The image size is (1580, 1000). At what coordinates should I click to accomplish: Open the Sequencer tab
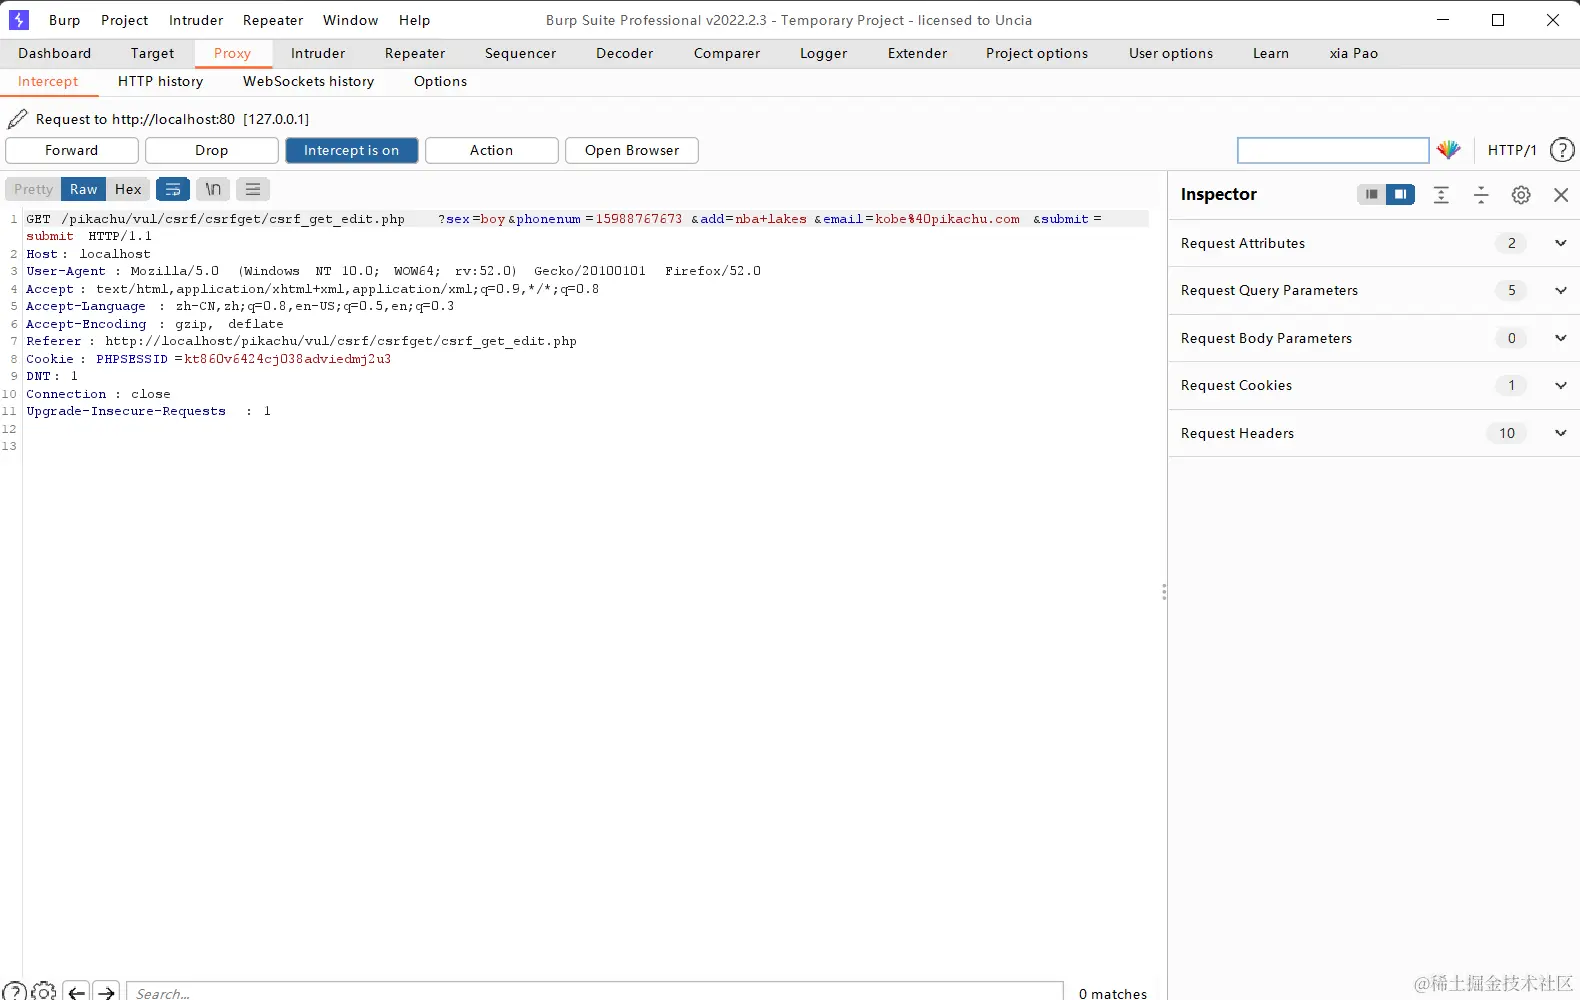[x=520, y=53]
